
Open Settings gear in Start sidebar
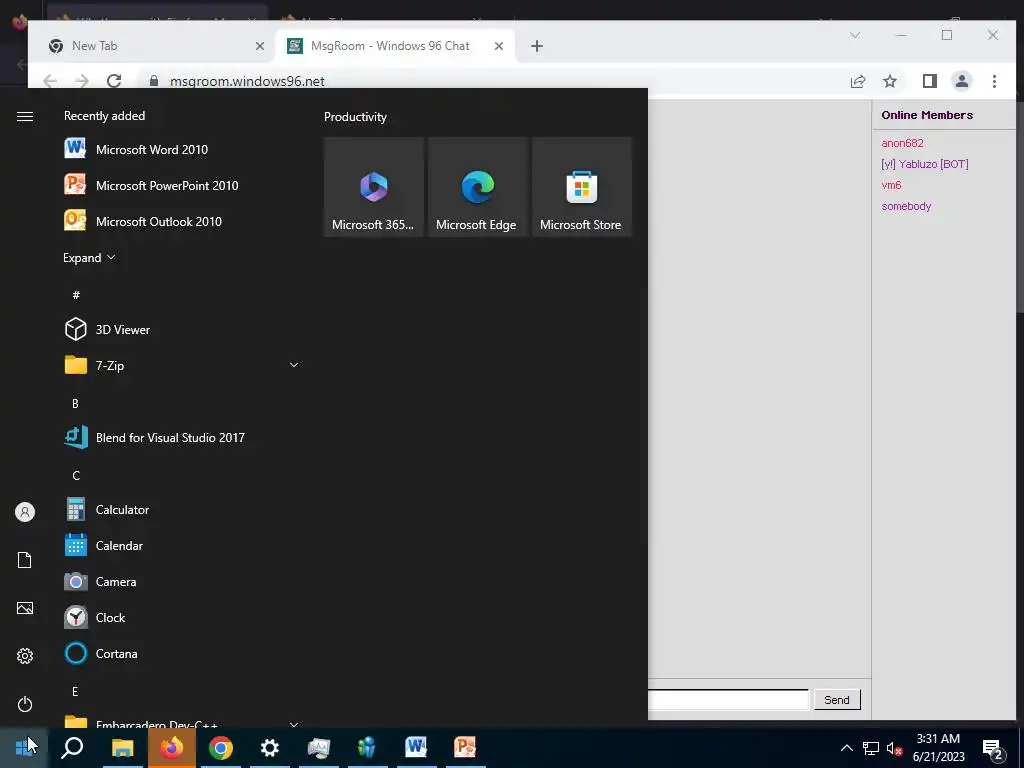click(x=25, y=656)
